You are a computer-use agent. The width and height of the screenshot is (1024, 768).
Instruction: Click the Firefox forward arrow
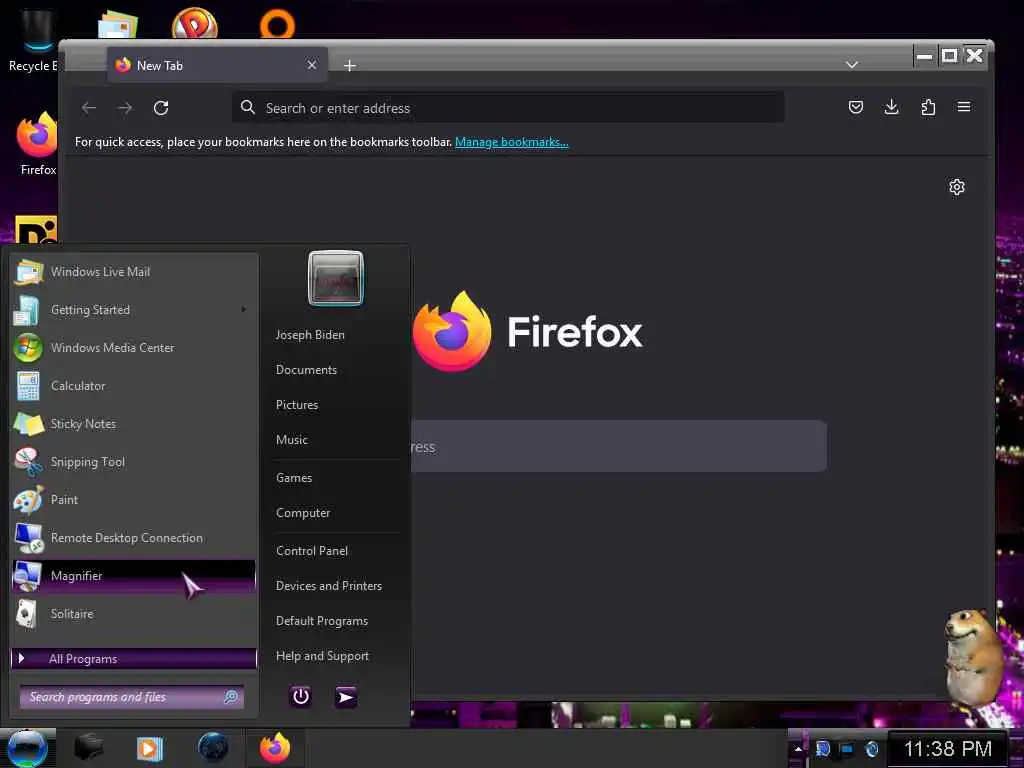(x=125, y=108)
